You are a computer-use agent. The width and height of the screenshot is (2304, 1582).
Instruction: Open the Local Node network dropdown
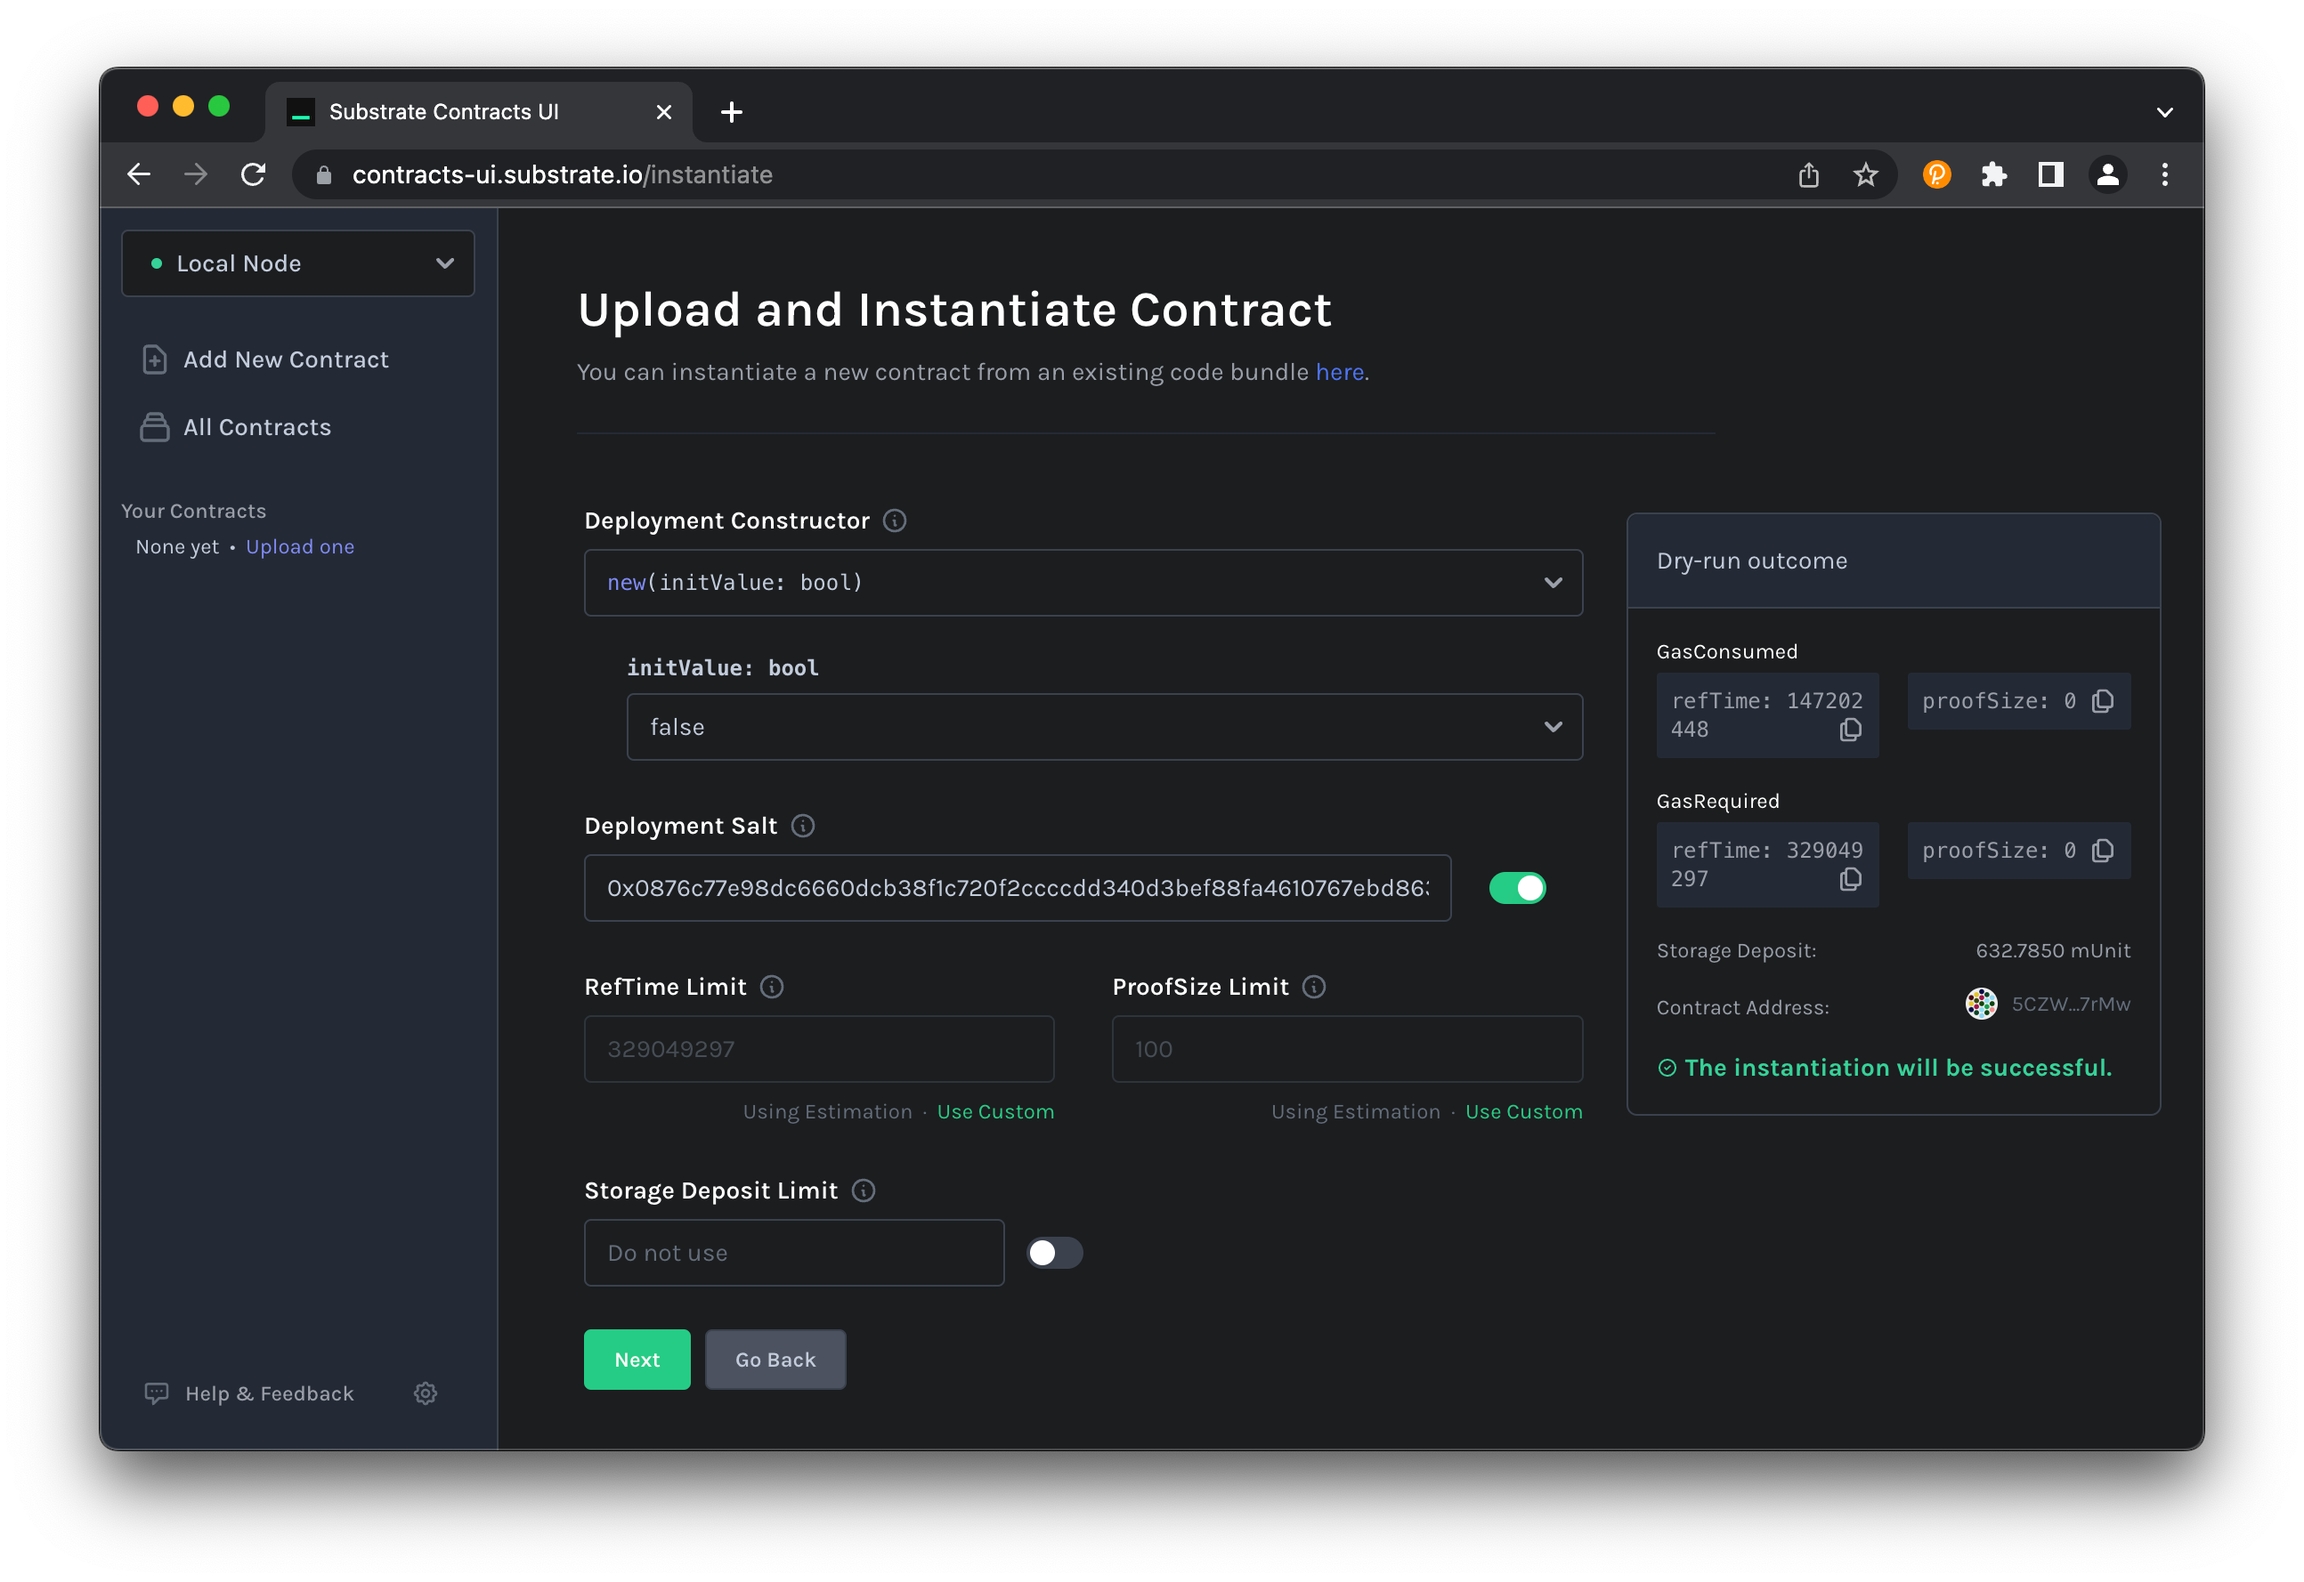(298, 263)
